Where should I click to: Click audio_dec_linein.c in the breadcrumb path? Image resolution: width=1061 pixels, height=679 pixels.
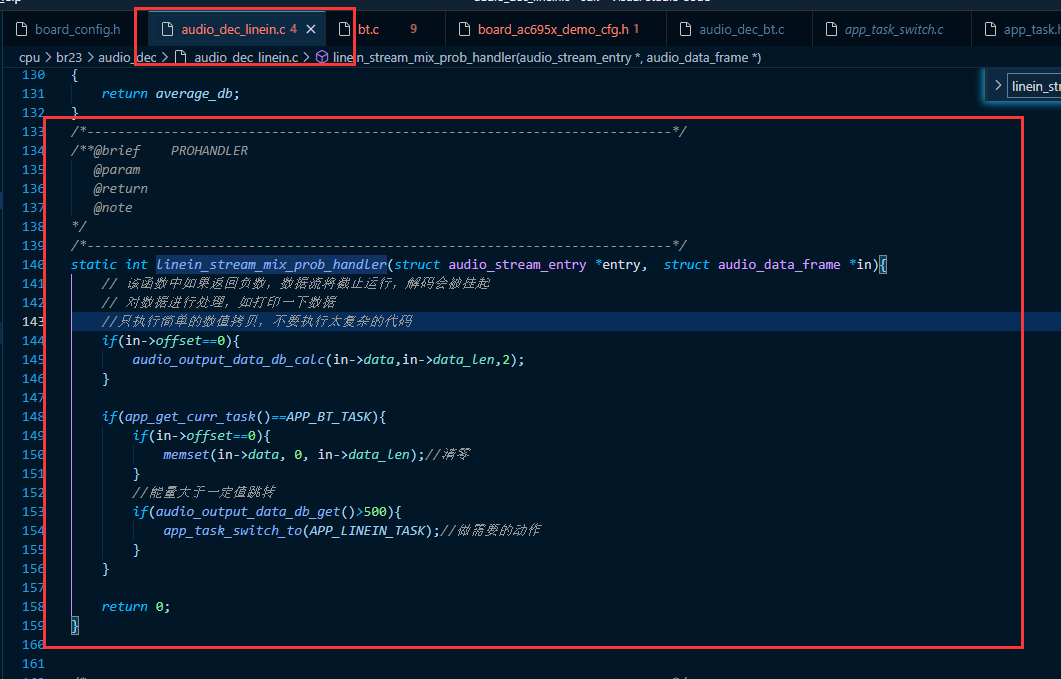[x=246, y=58]
